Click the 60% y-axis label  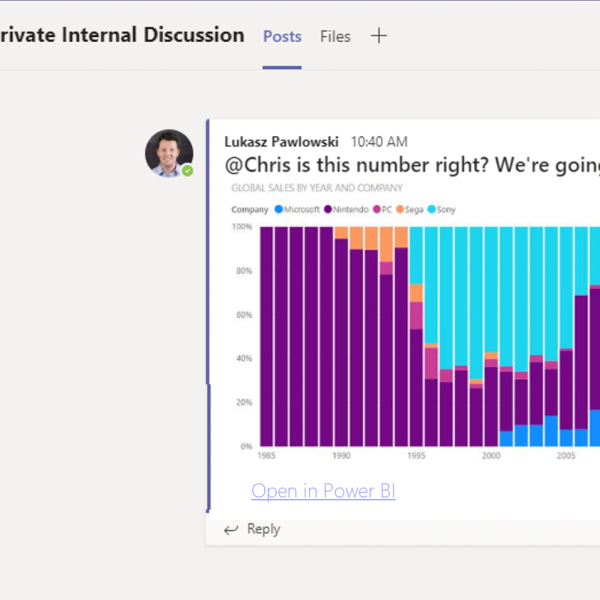click(x=244, y=315)
